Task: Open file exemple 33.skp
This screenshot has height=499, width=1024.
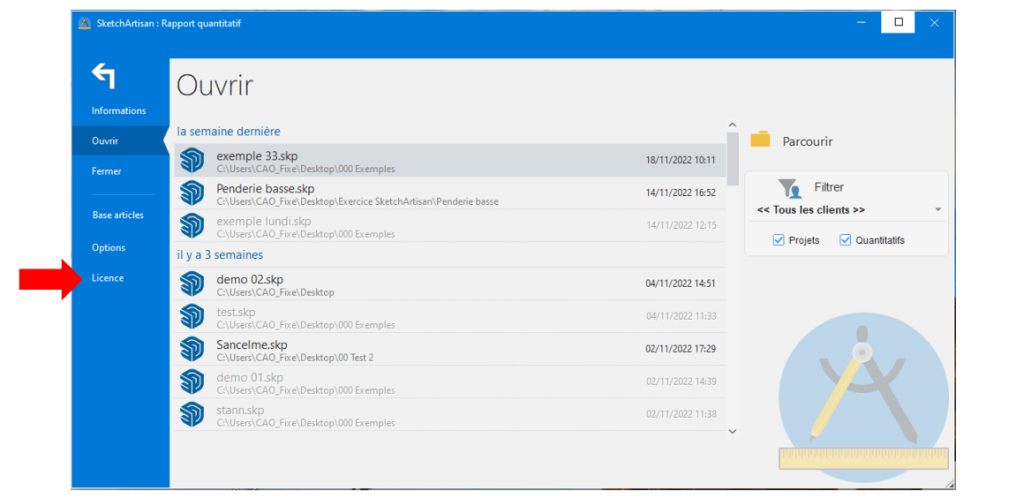Action: tap(450, 161)
